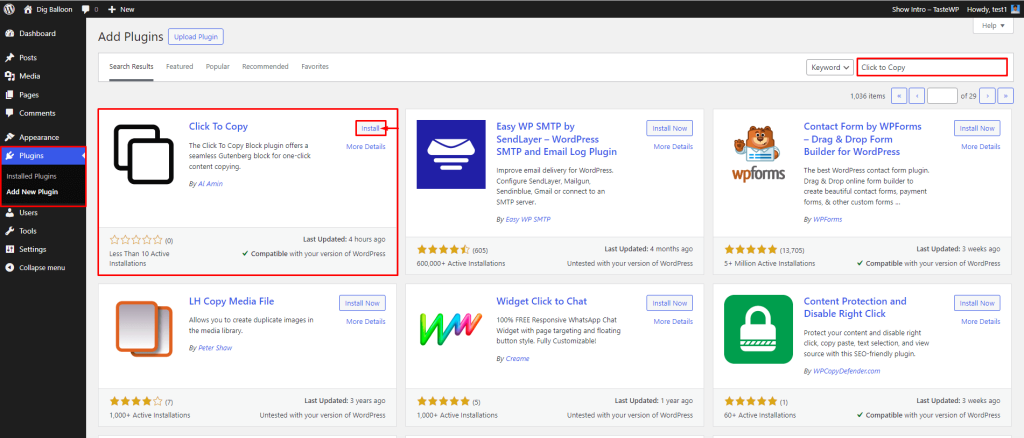Click the Easy WP SMTP envelope icon

tap(451, 155)
